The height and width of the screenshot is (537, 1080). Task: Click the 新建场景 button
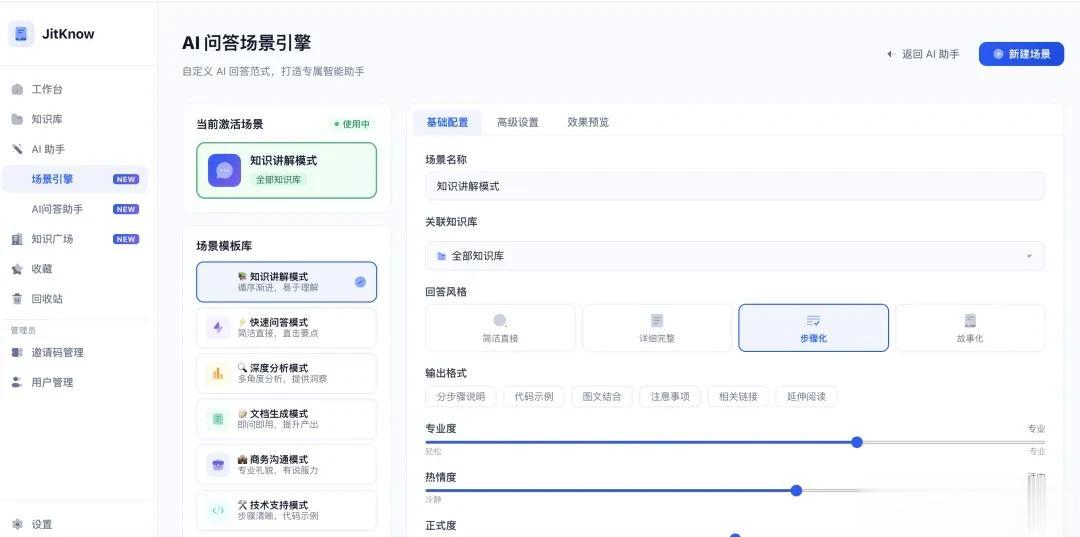coord(1021,54)
